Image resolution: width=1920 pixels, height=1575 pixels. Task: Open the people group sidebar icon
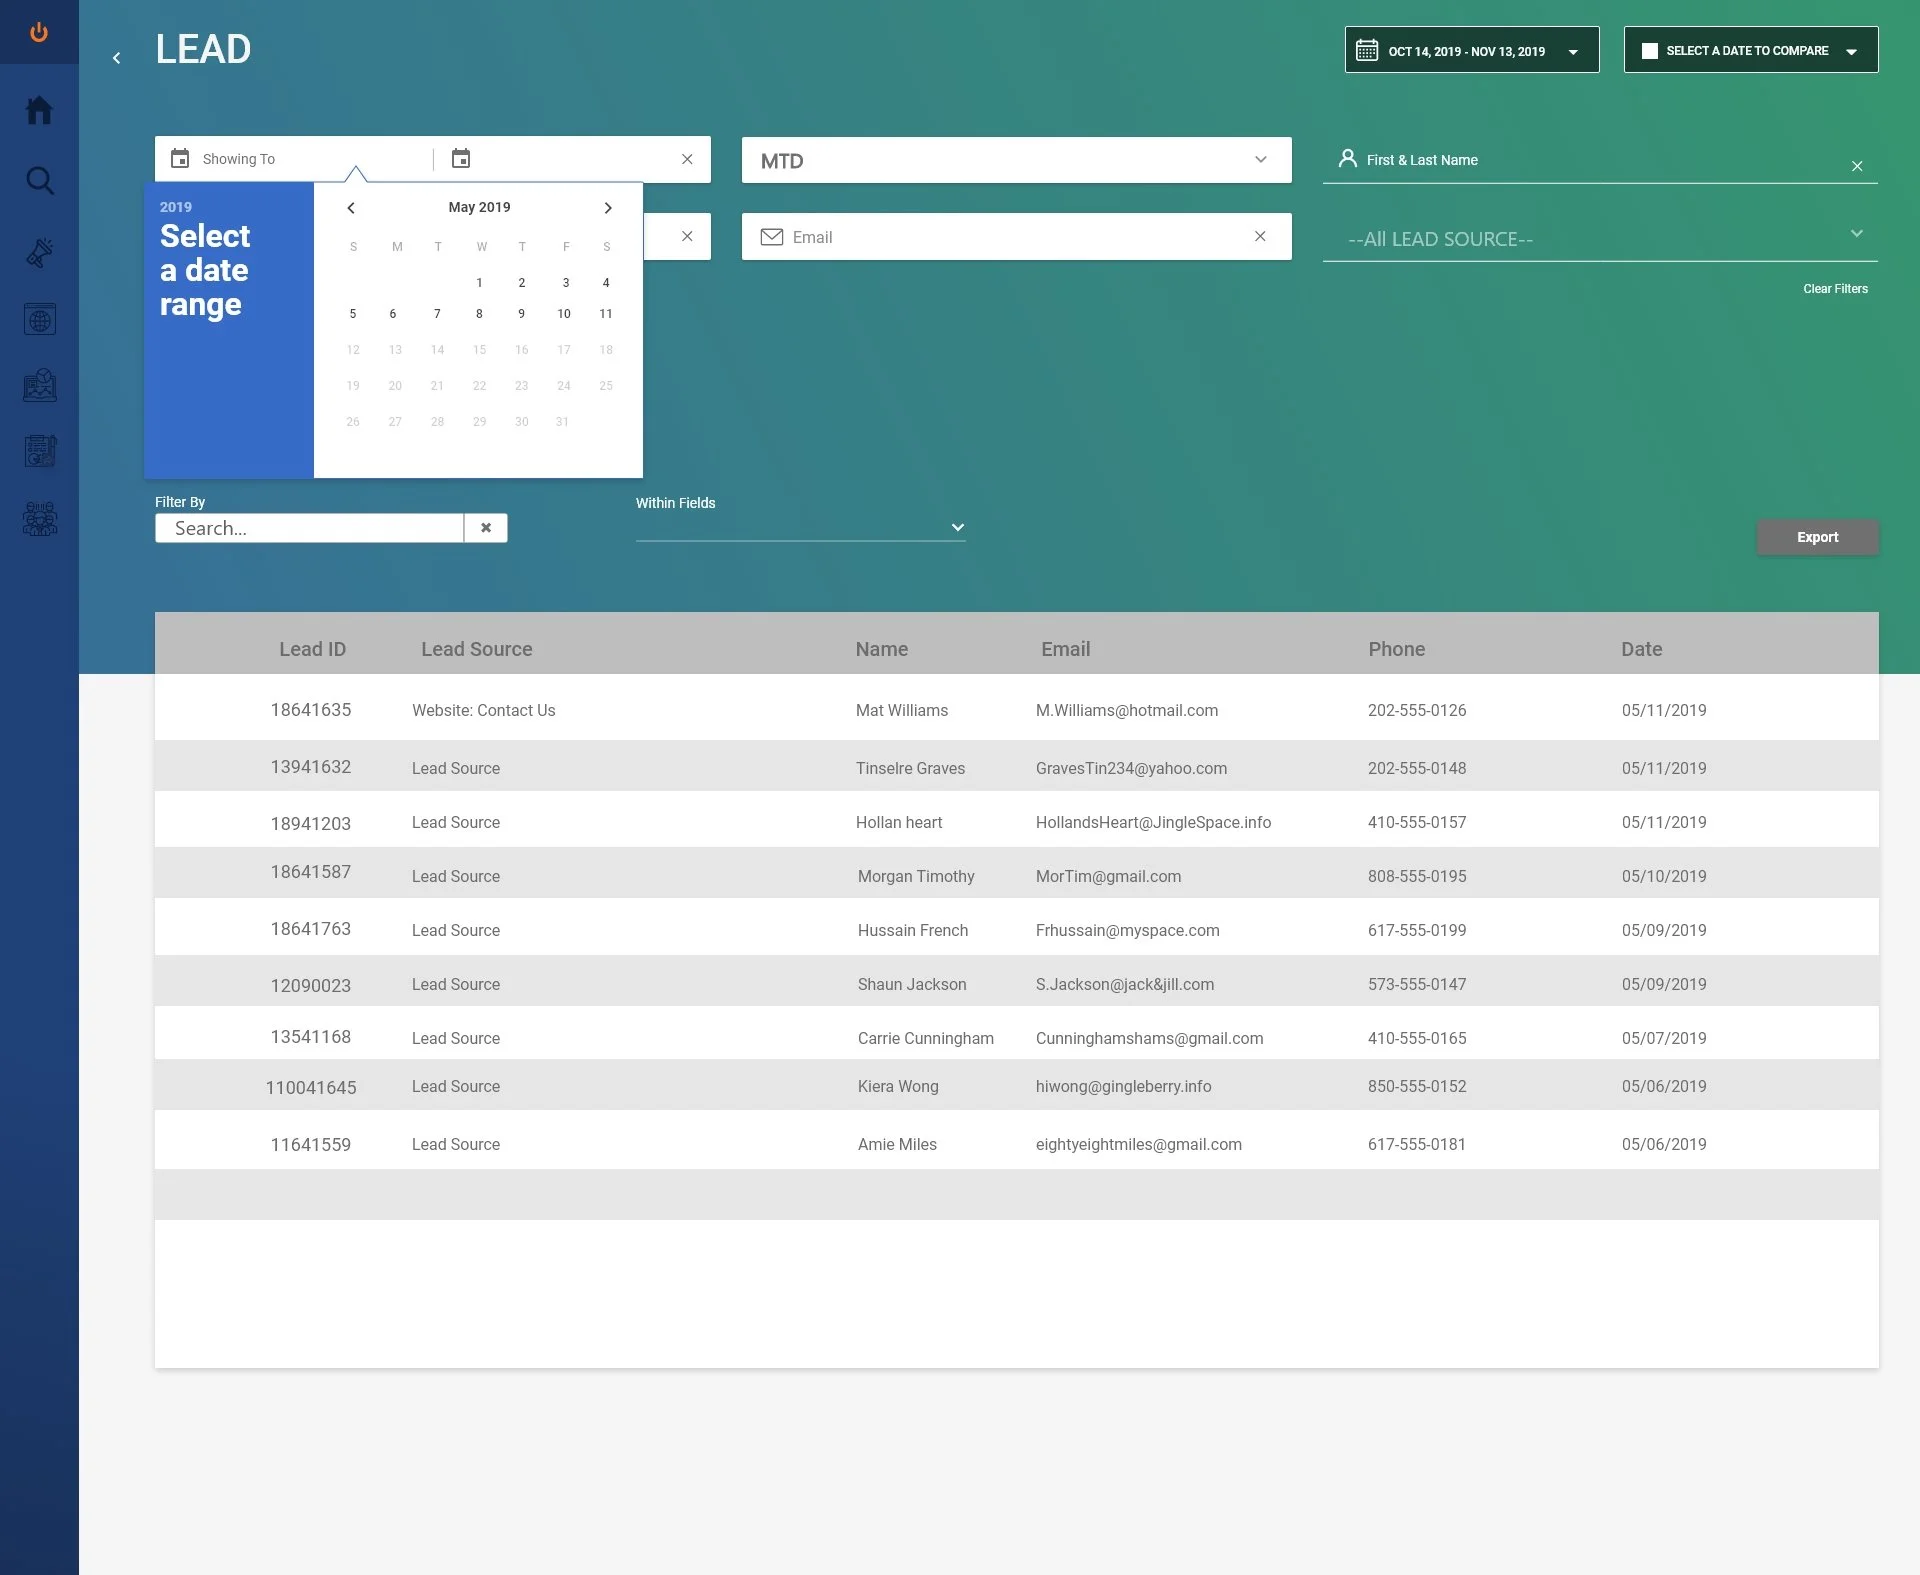39,518
